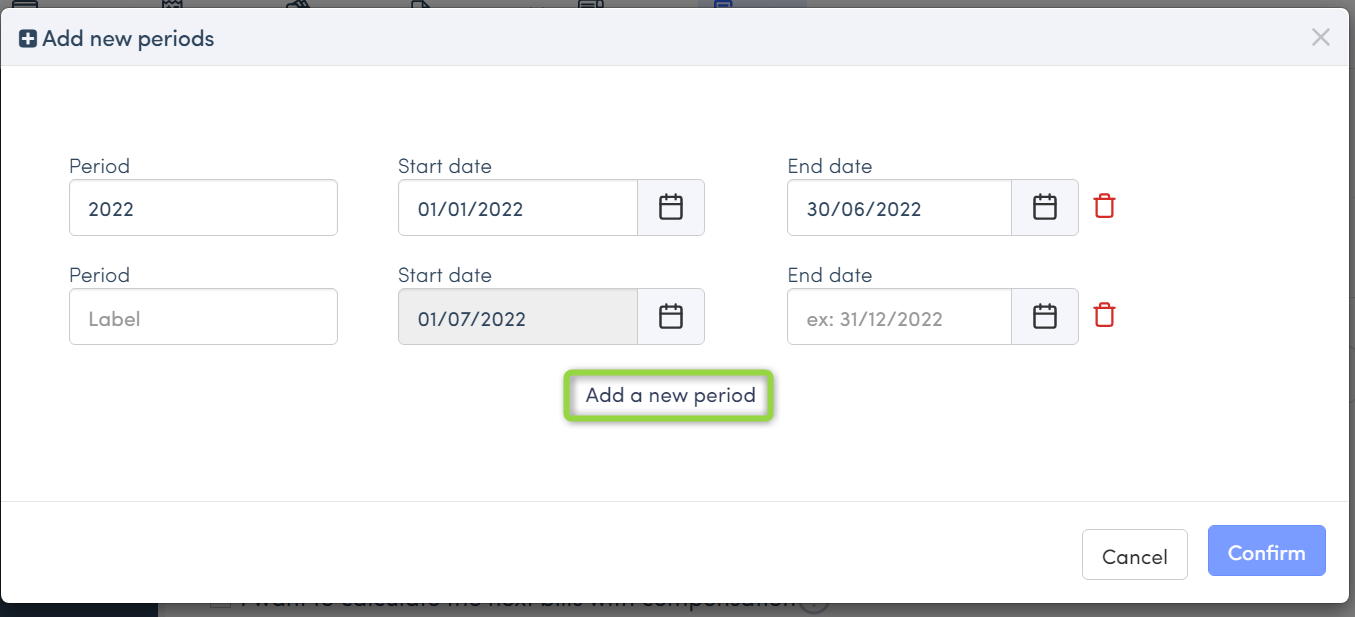1355x617 pixels.
Task: Click the plus icon beside dialog title
Action: click(x=28, y=39)
